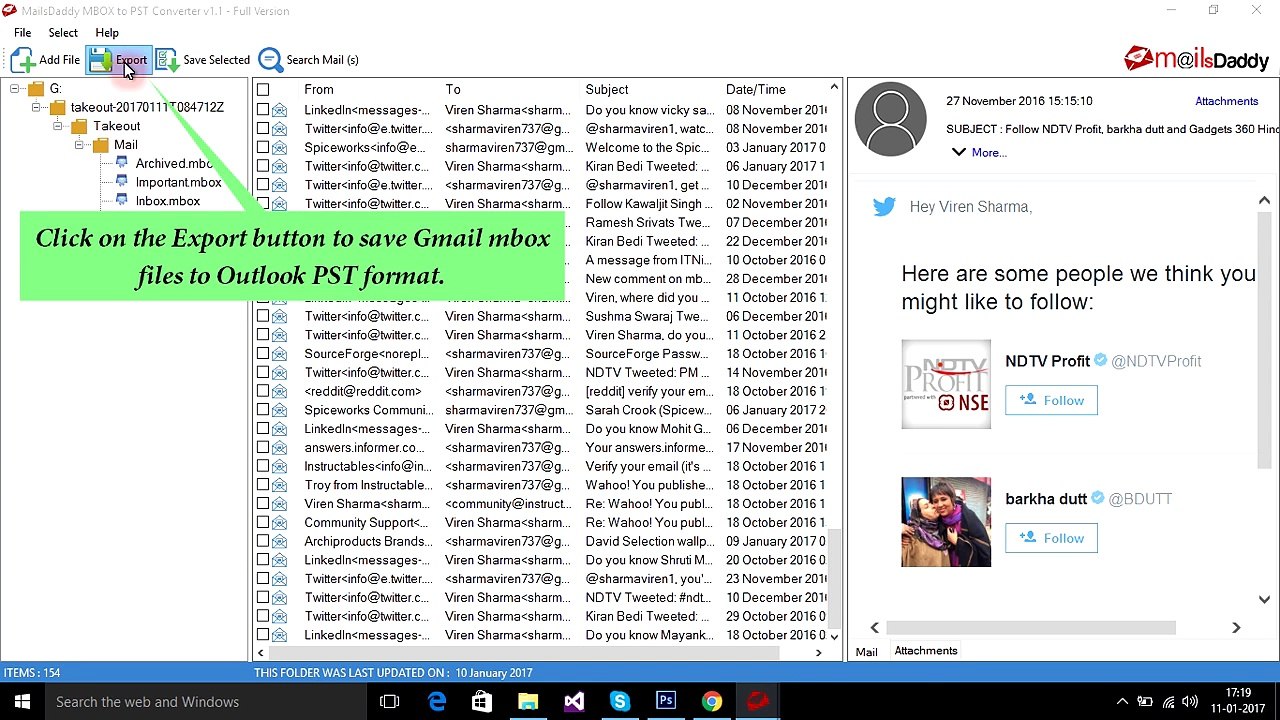This screenshot has width=1280, height=720.
Task: Open Task View on taskbar
Action: click(390, 702)
